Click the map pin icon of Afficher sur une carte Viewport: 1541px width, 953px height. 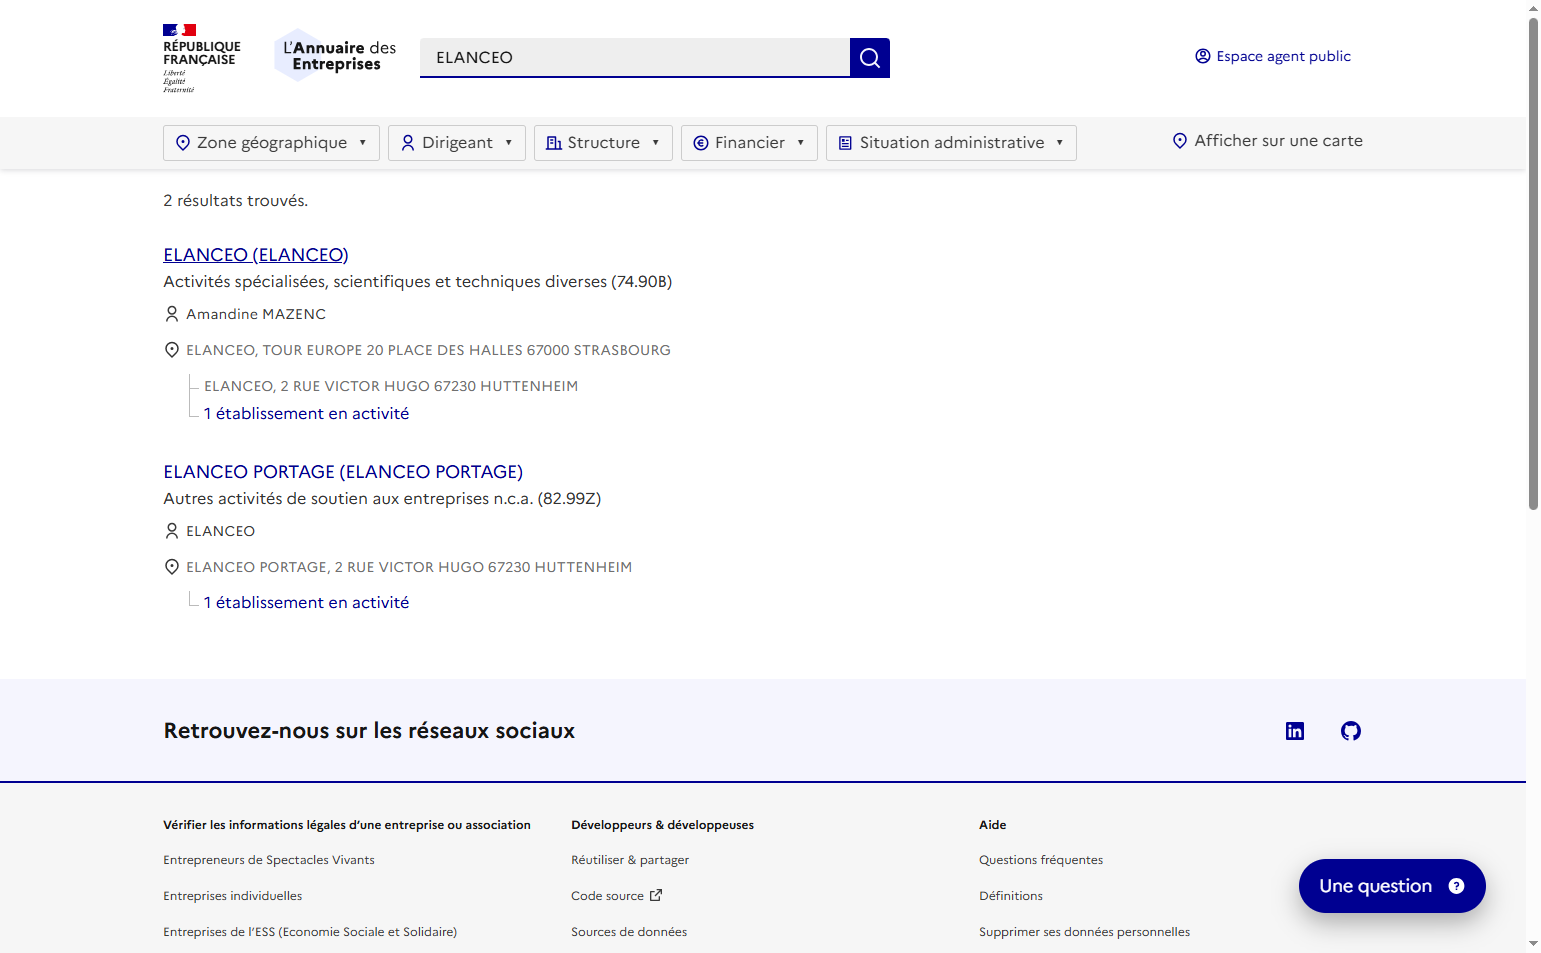tap(1180, 141)
